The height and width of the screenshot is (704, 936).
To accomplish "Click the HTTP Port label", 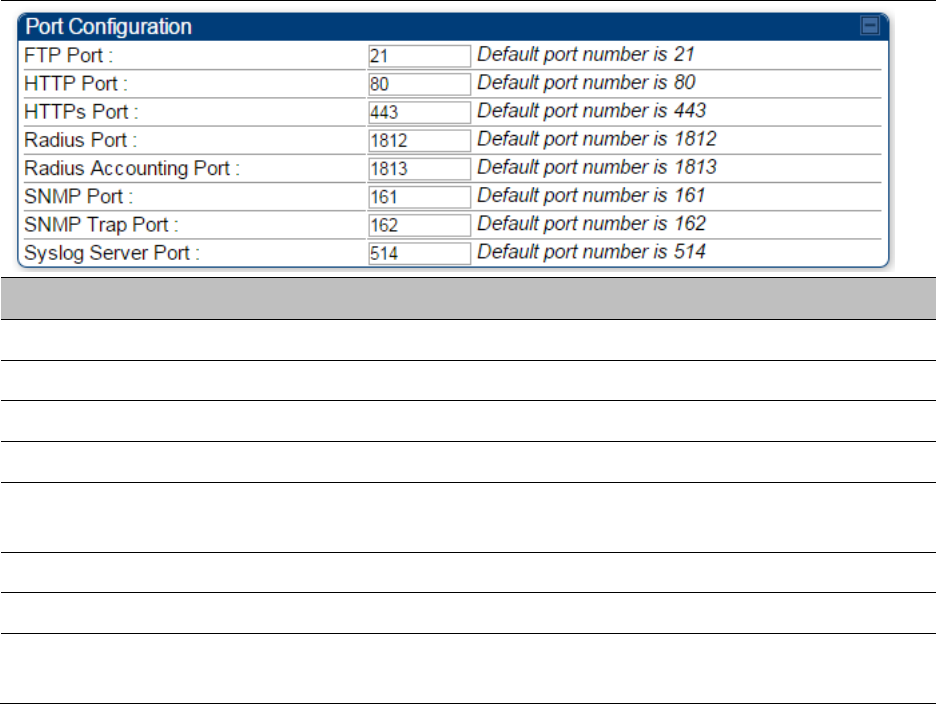I will click(x=76, y=84).
